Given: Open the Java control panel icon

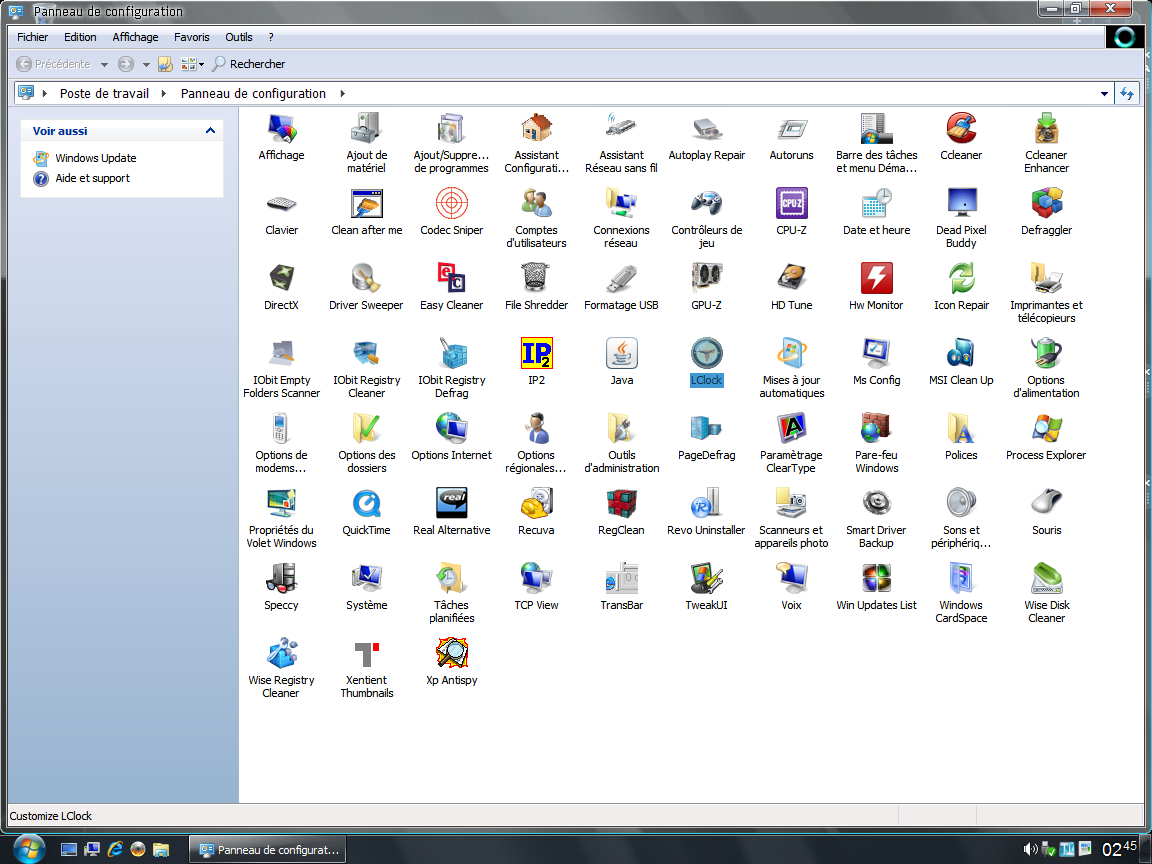Looking at the screenshot, I should tap(622, 353).
